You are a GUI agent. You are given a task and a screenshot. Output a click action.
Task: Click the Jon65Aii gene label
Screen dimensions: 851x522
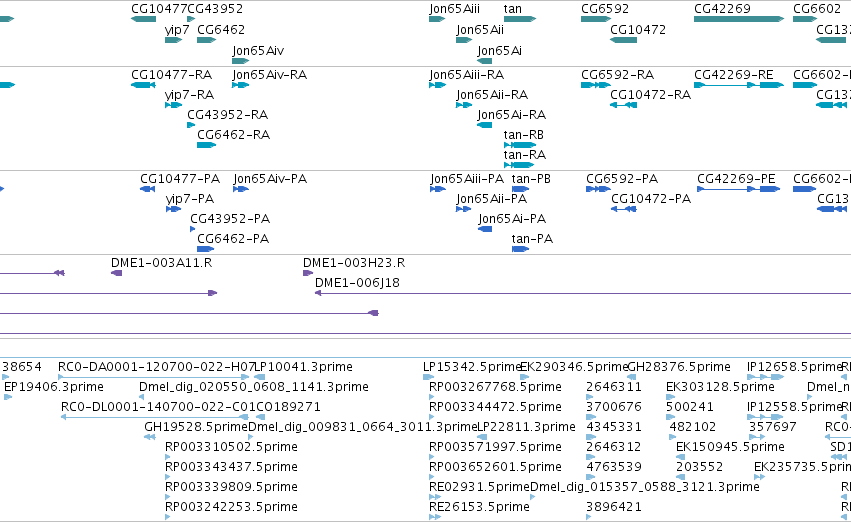coord(480,29)
